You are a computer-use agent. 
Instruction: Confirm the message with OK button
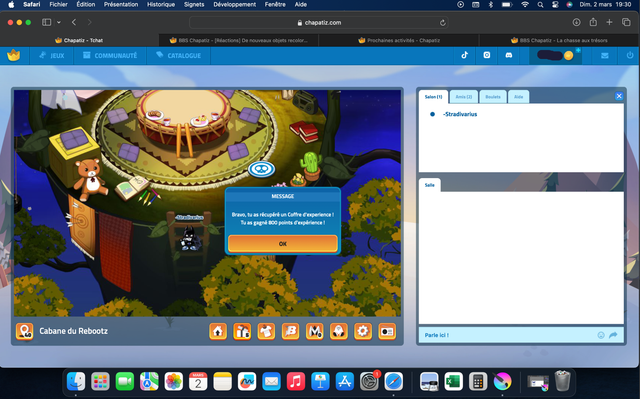[283, 244]
